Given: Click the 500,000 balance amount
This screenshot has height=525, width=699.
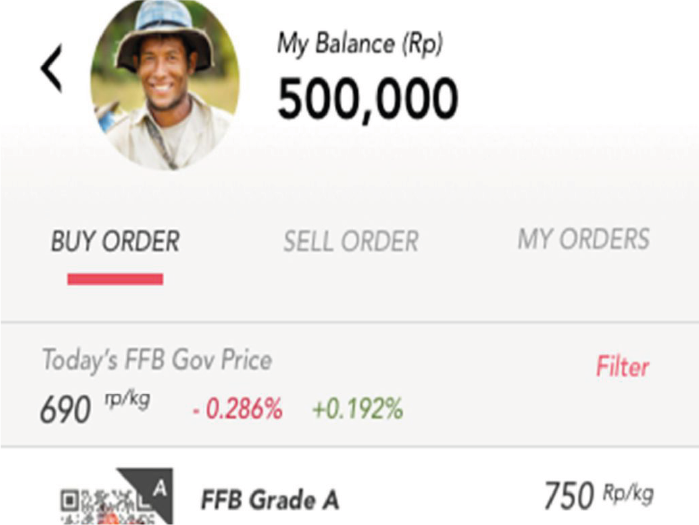Looking at the screenshot, I should coord(367,99).
